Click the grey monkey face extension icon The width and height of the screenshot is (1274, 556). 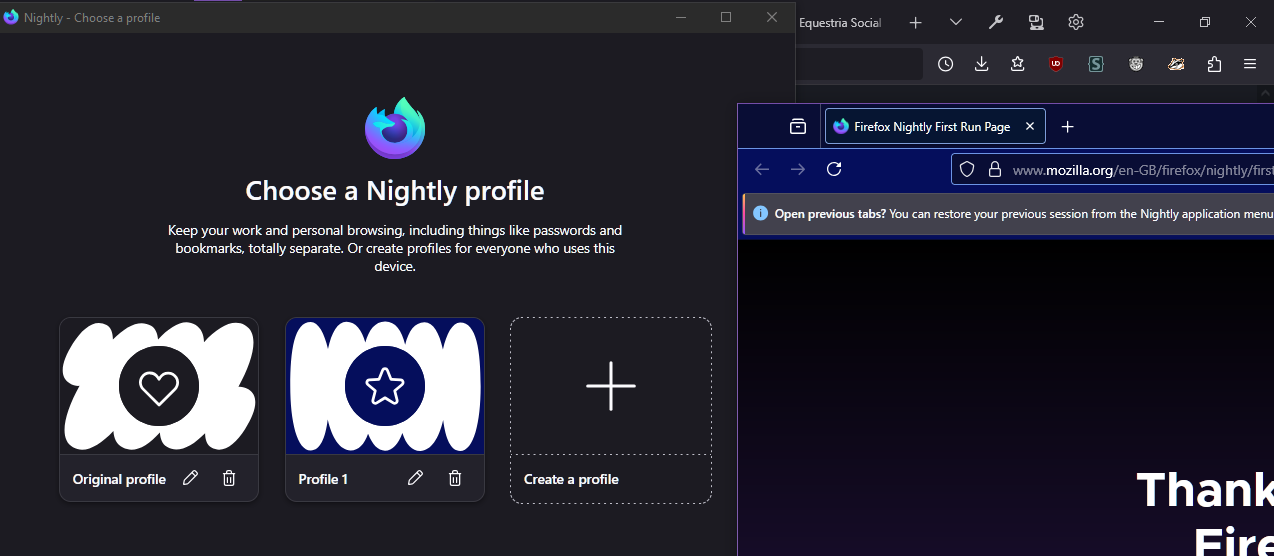(x=1136, y=64)
